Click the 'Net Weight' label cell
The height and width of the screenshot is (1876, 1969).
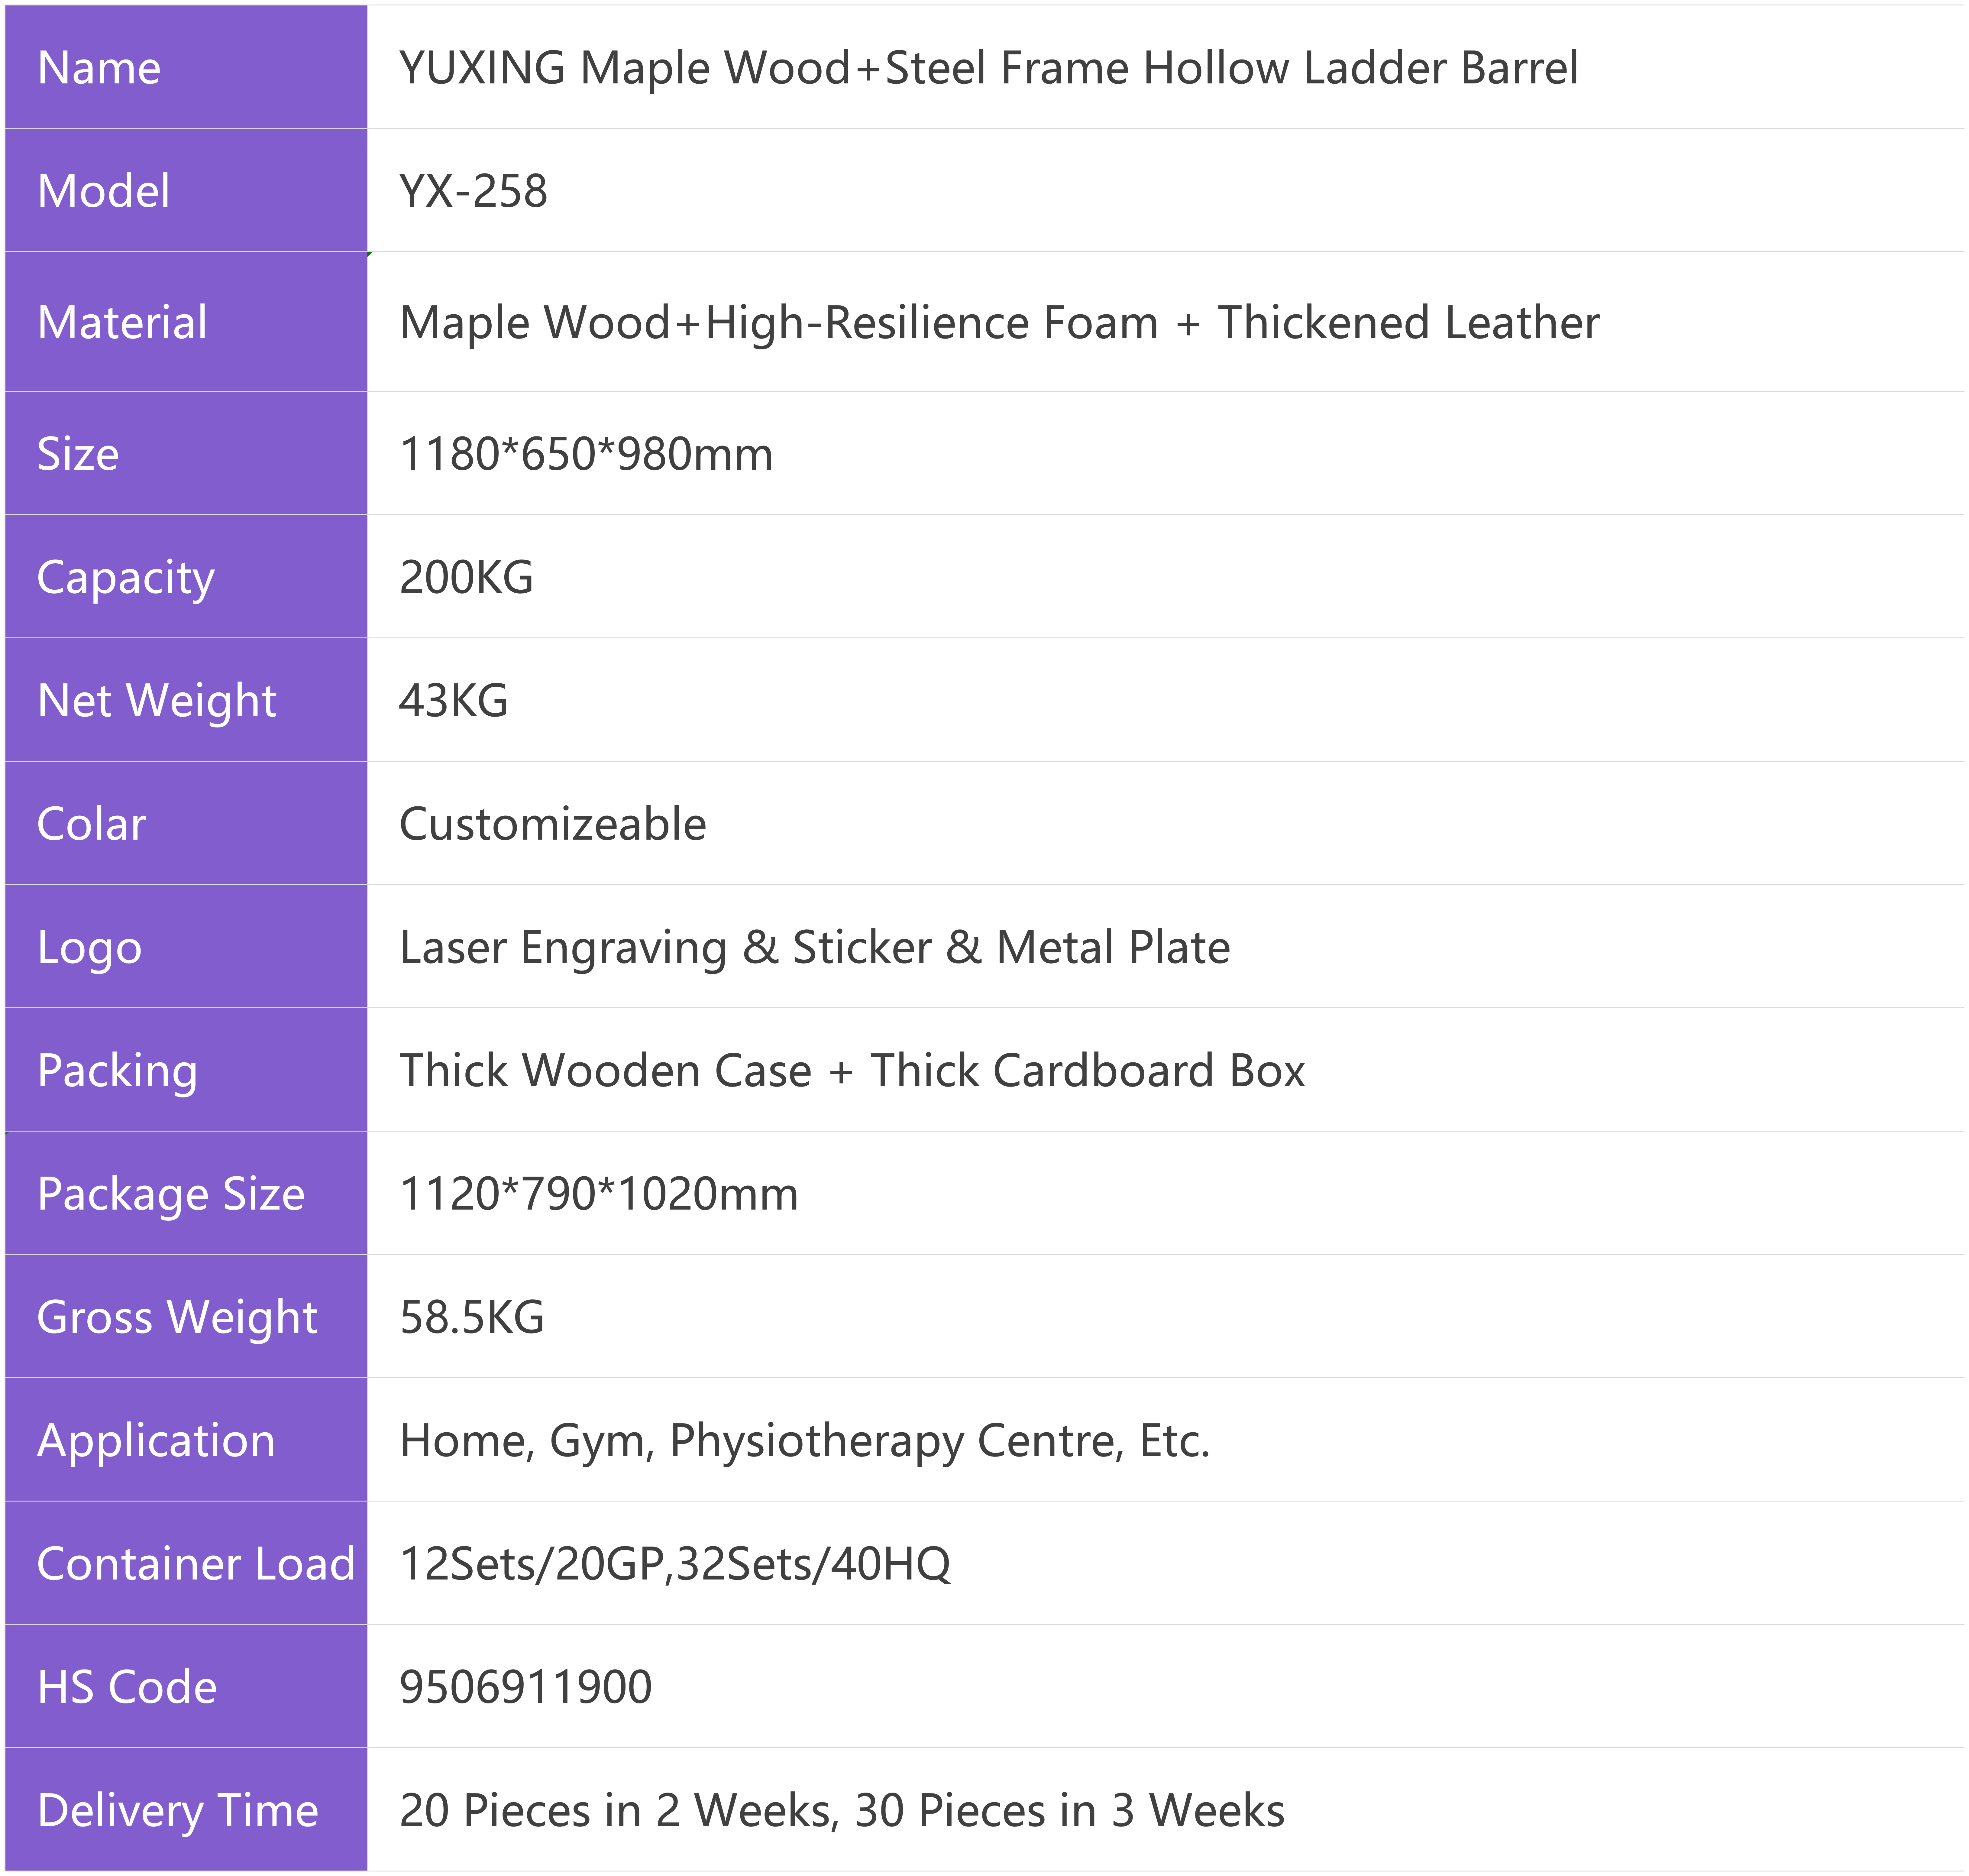click(186, 699)
